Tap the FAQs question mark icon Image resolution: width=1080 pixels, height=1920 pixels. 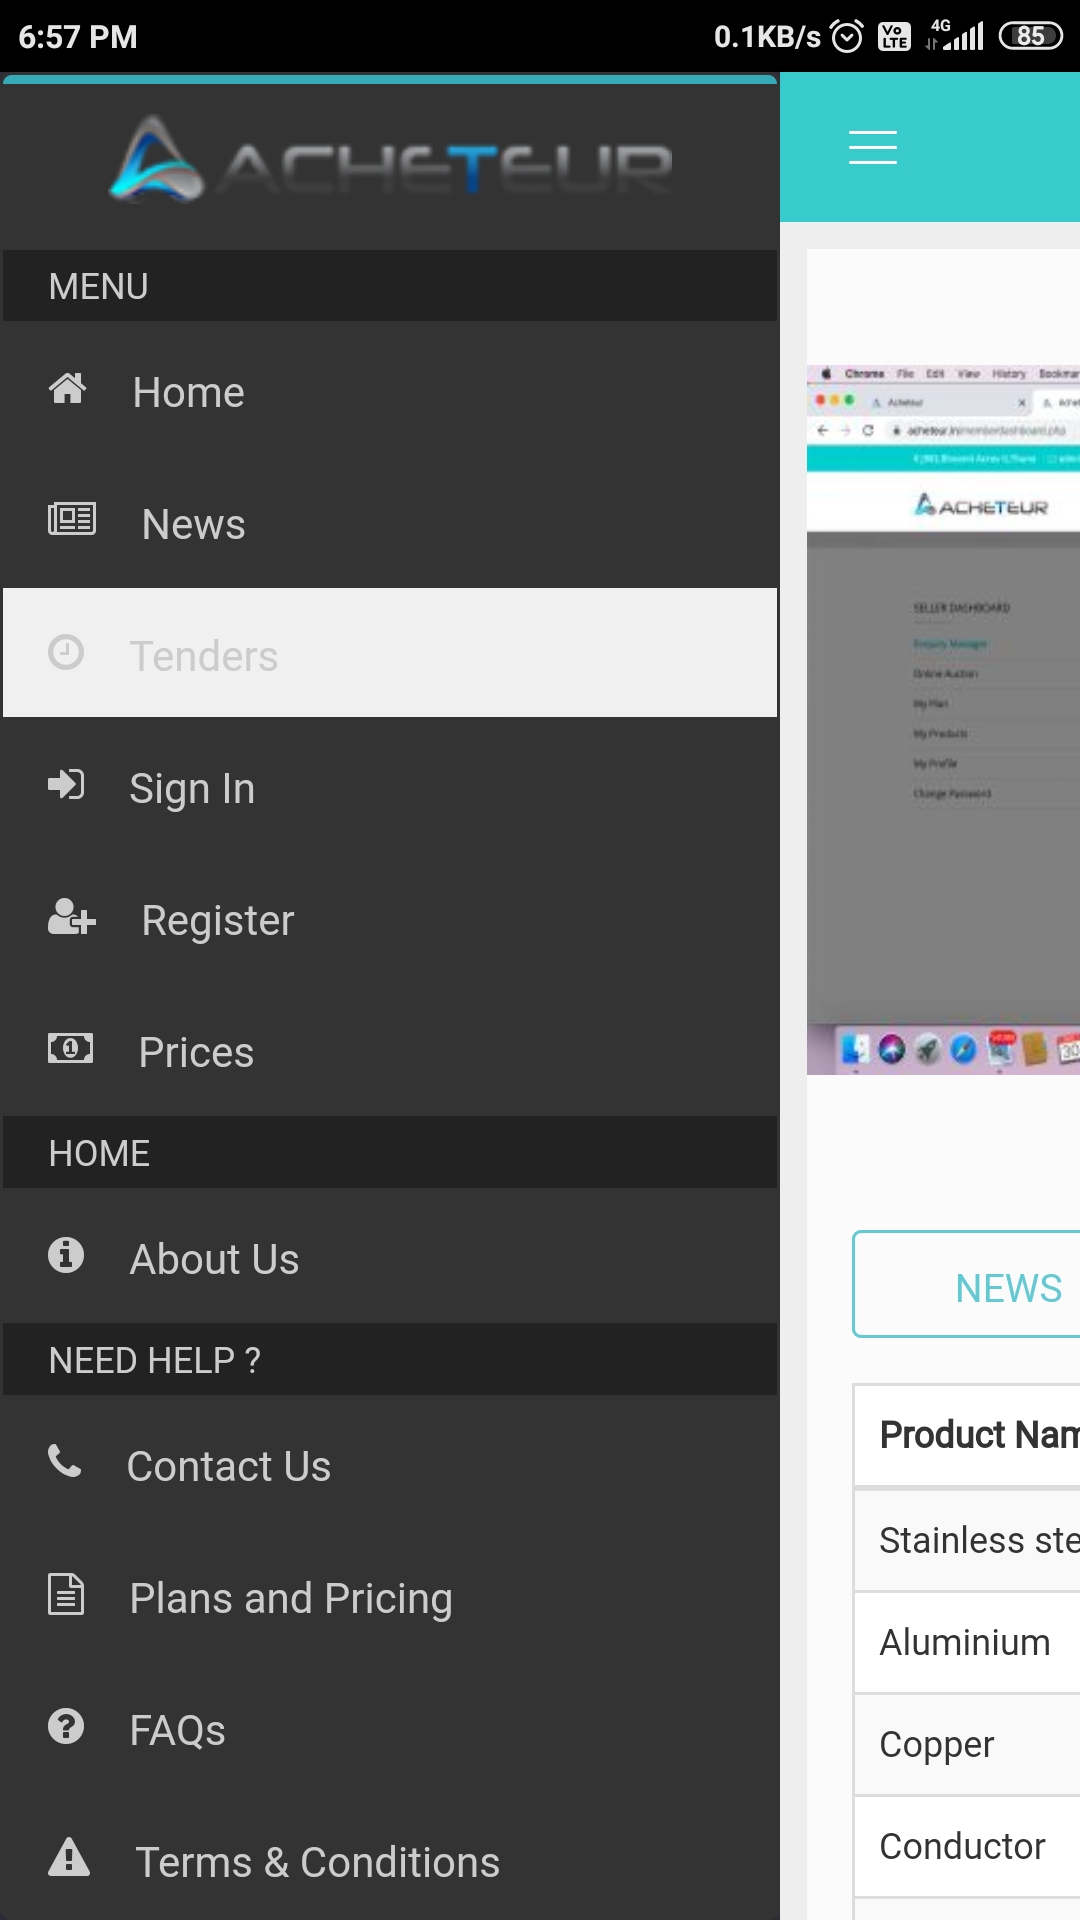[66, 1726]
